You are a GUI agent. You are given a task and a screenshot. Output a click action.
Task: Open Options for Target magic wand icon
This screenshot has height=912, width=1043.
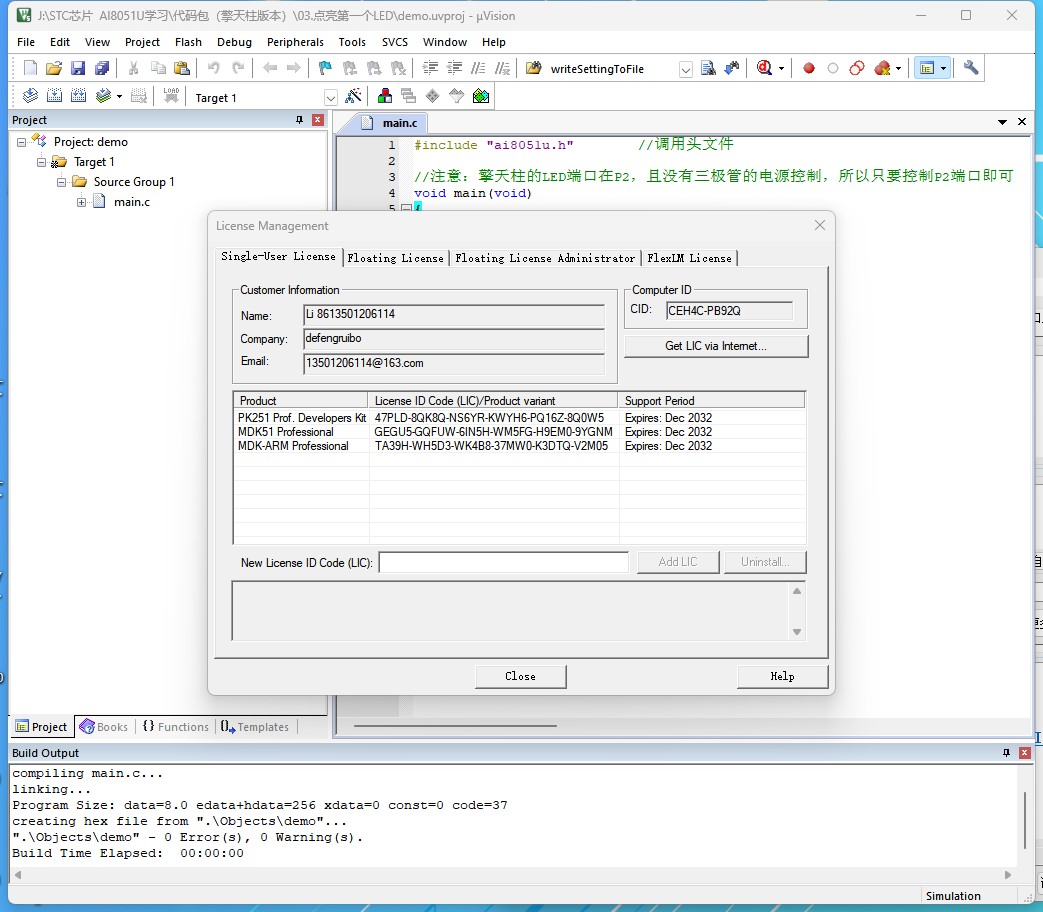click(x=353, y=96)
